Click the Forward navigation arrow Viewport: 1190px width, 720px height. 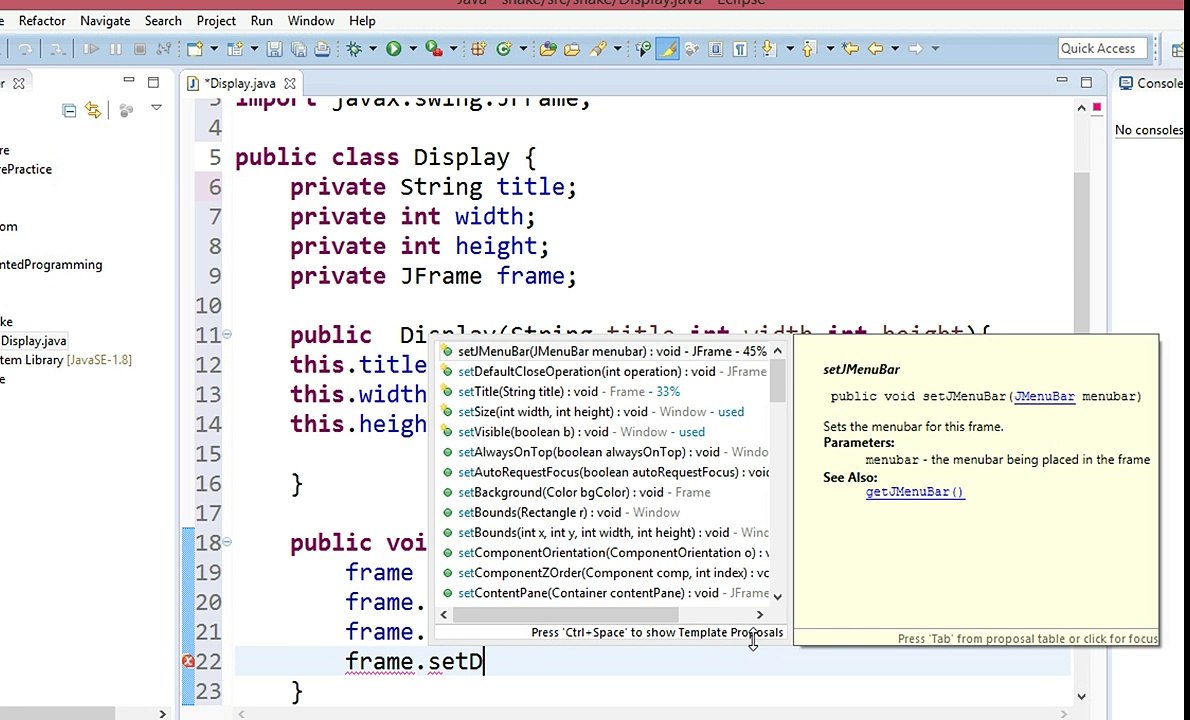(x=916, y=49)
